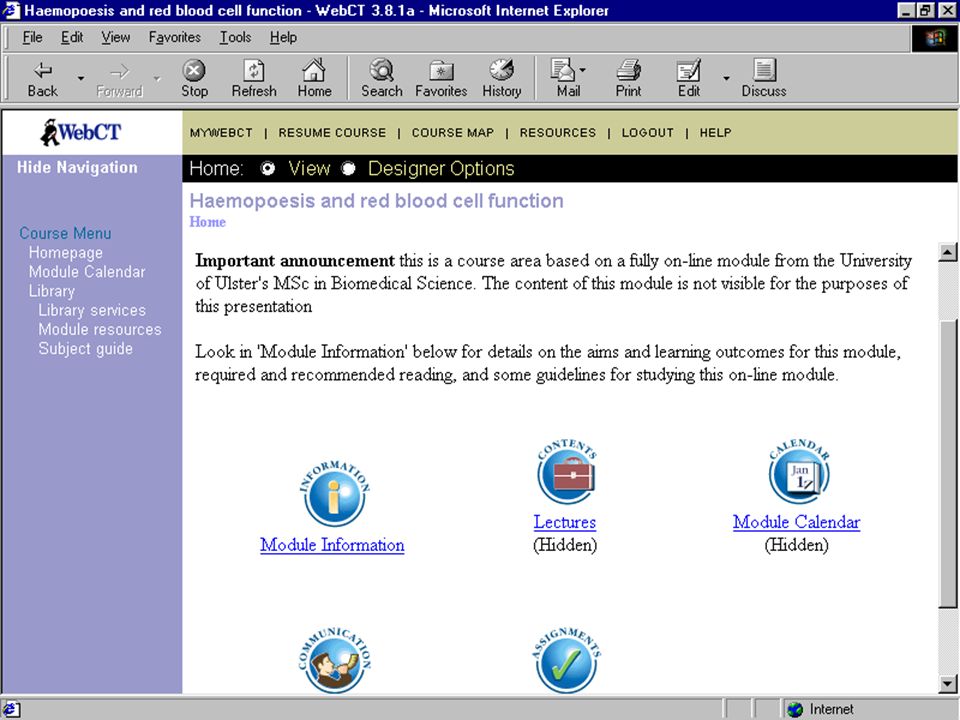The height and width of the screenshot is (720, 960).
Task: Open the Back button dropdown arrow
Action: click(80, 78)
